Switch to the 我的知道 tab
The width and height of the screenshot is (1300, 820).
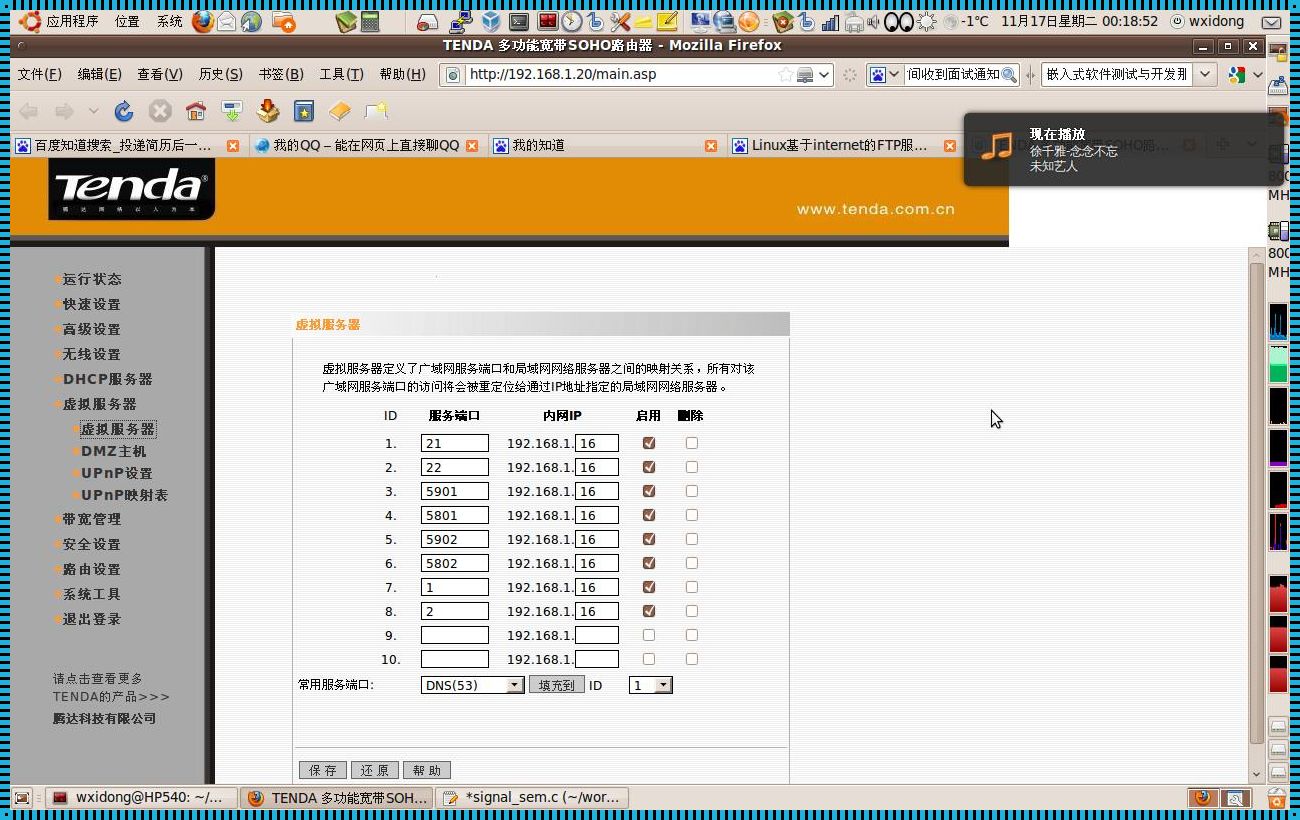coord(606,145)
